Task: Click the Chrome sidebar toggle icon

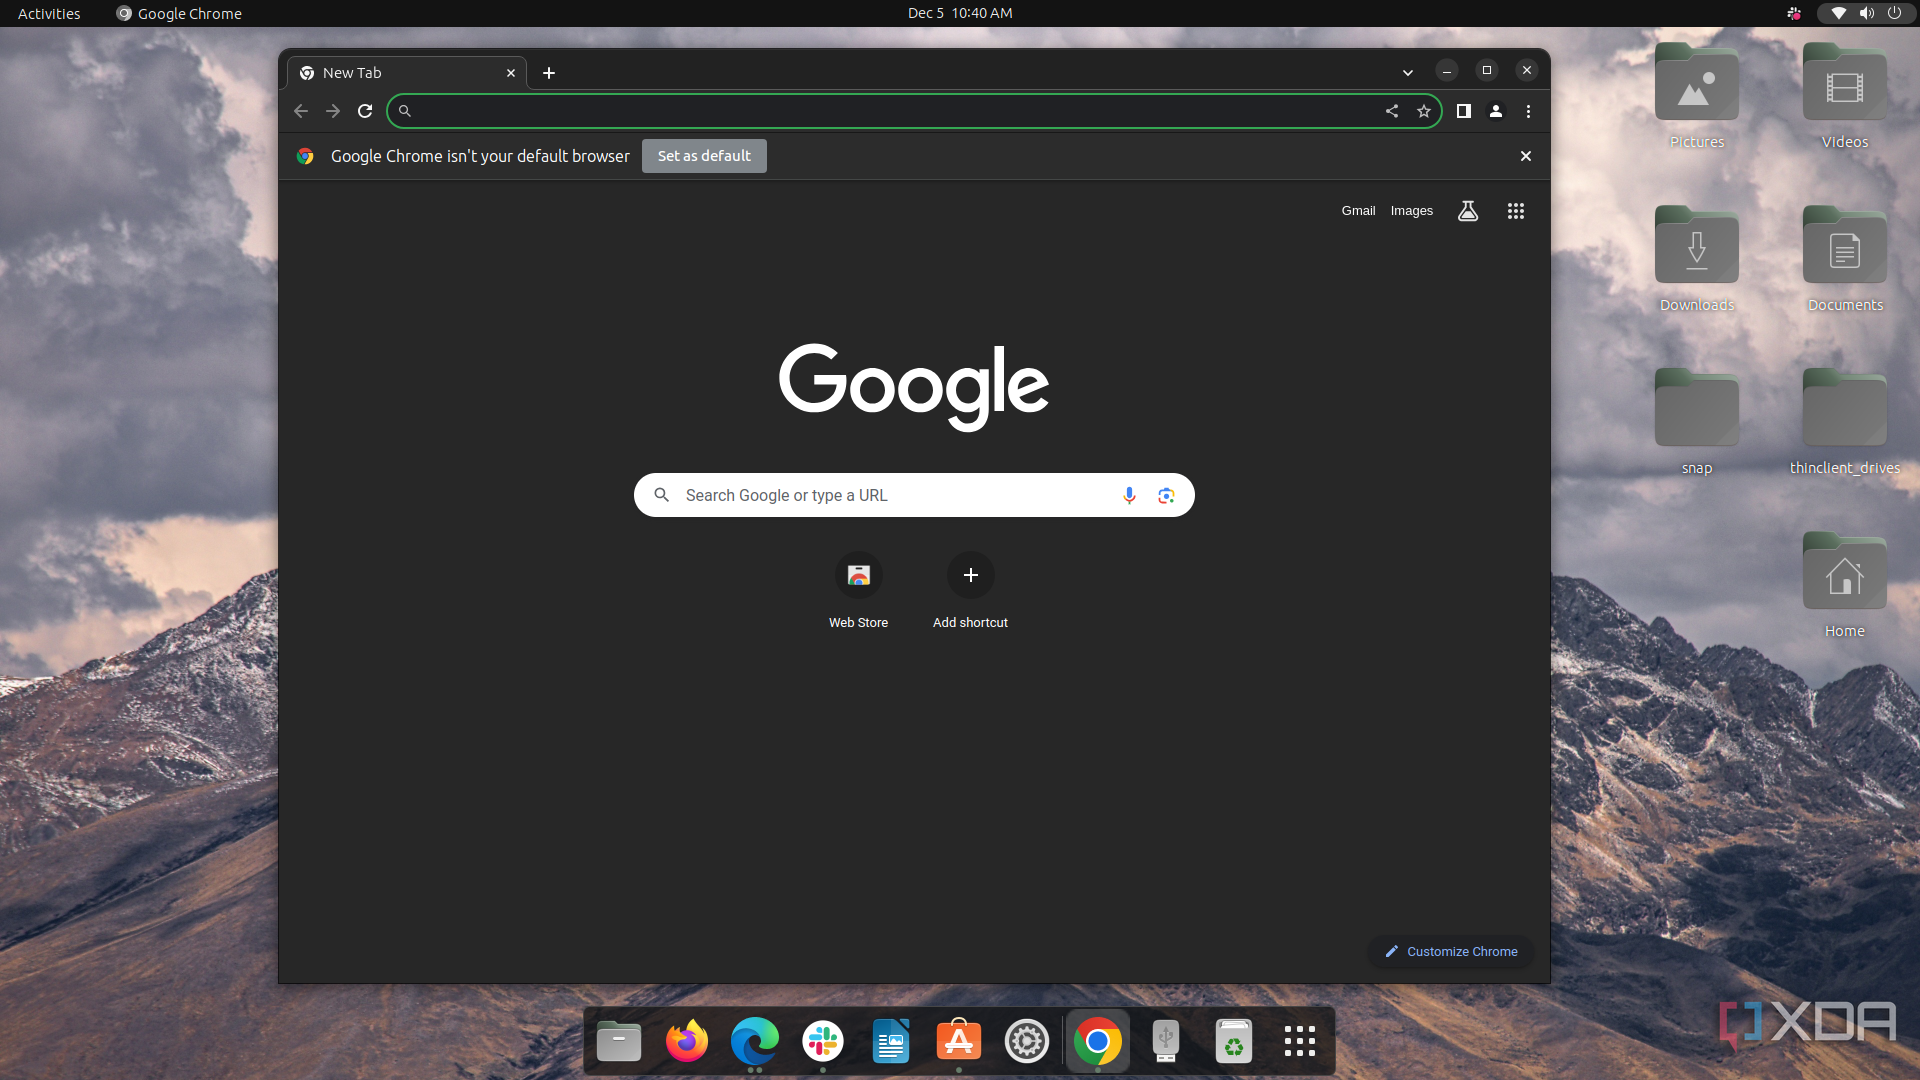Action: (1464, 111)
